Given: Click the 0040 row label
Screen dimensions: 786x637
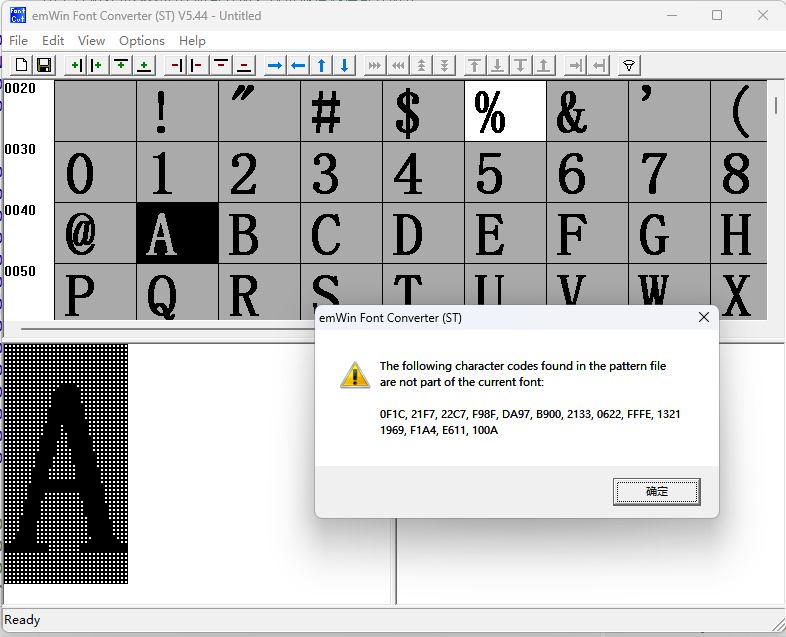Looking at the screenshot, I should pyautogui.click(x=20, y=210).
